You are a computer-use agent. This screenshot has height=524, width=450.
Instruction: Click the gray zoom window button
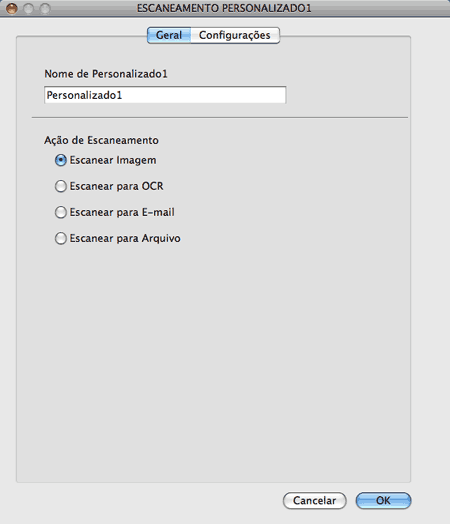pyautogui.click(x=45, y=8)
